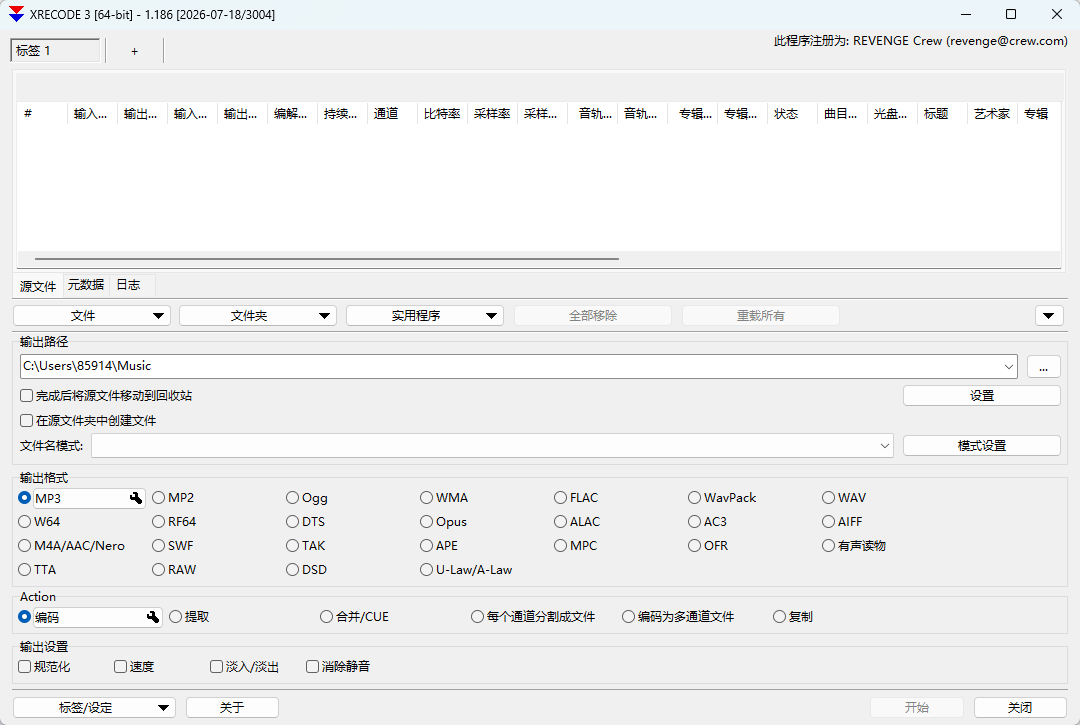Click the 状态 column header

792,114
